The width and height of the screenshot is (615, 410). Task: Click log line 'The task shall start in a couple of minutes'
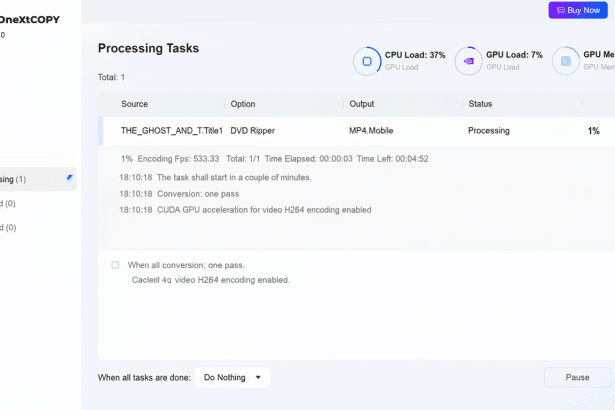pos(234,177)
